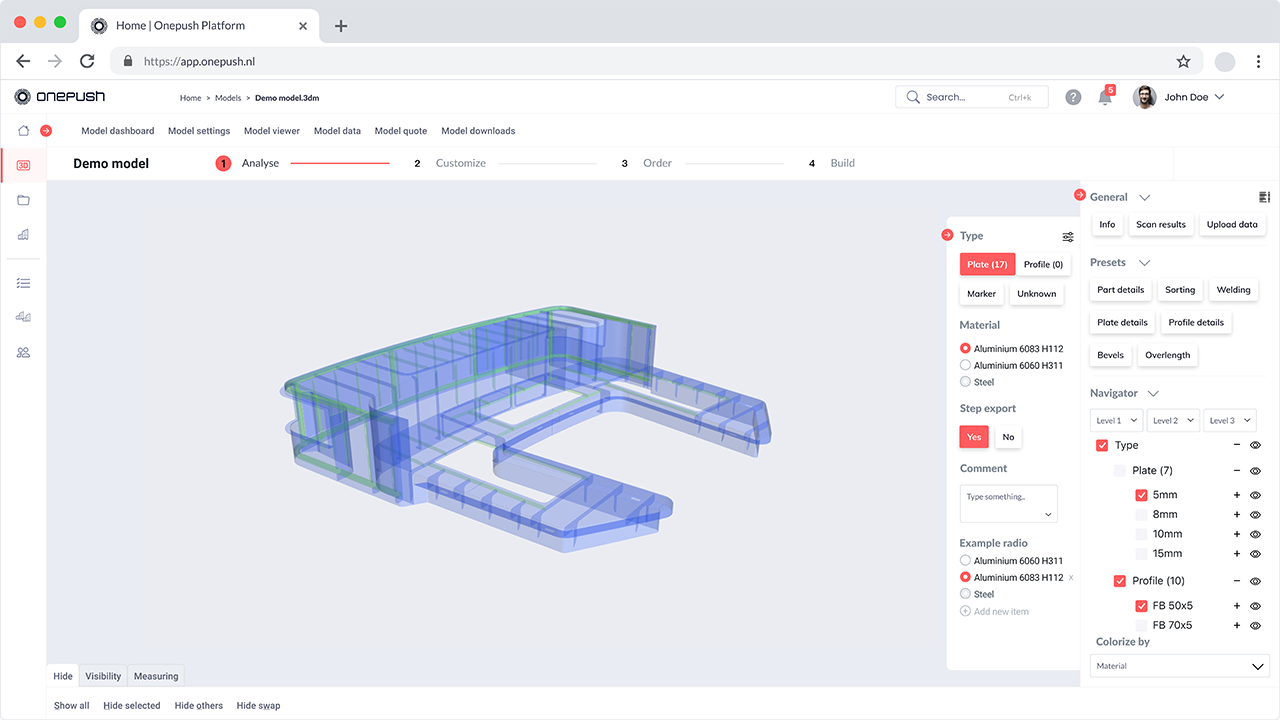The image size is (1280, 720).
Task: Open the bar chart icon in sidebar
Action: 23,235
